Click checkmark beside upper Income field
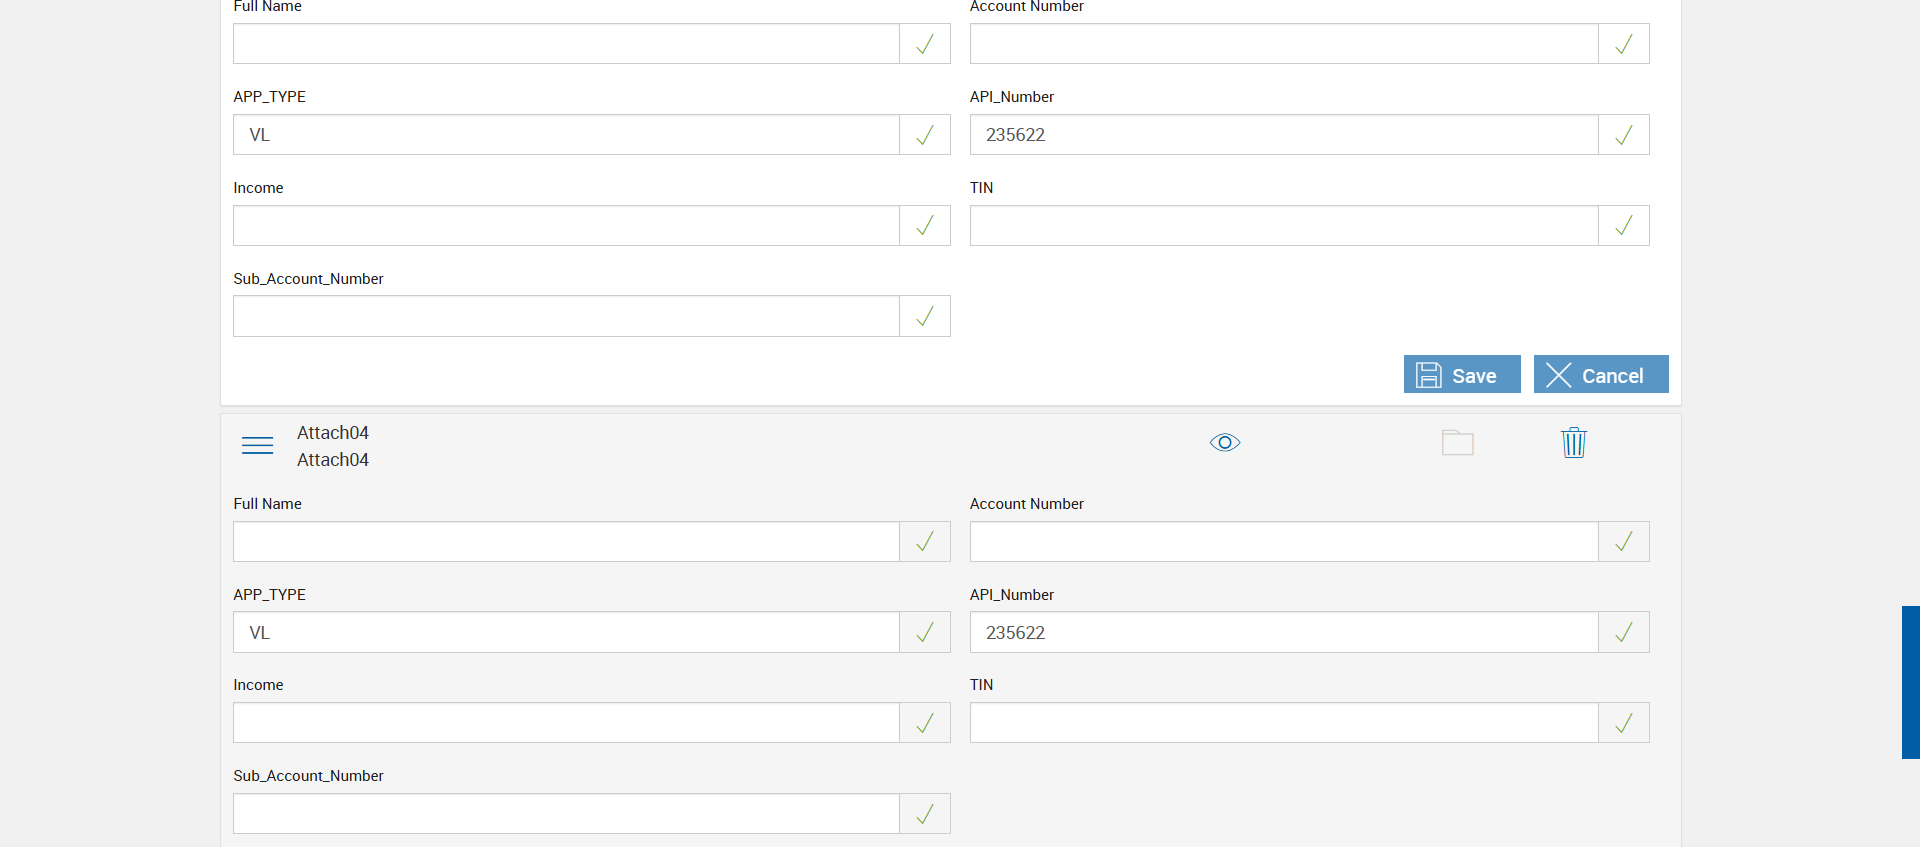 tap(925, 226)
